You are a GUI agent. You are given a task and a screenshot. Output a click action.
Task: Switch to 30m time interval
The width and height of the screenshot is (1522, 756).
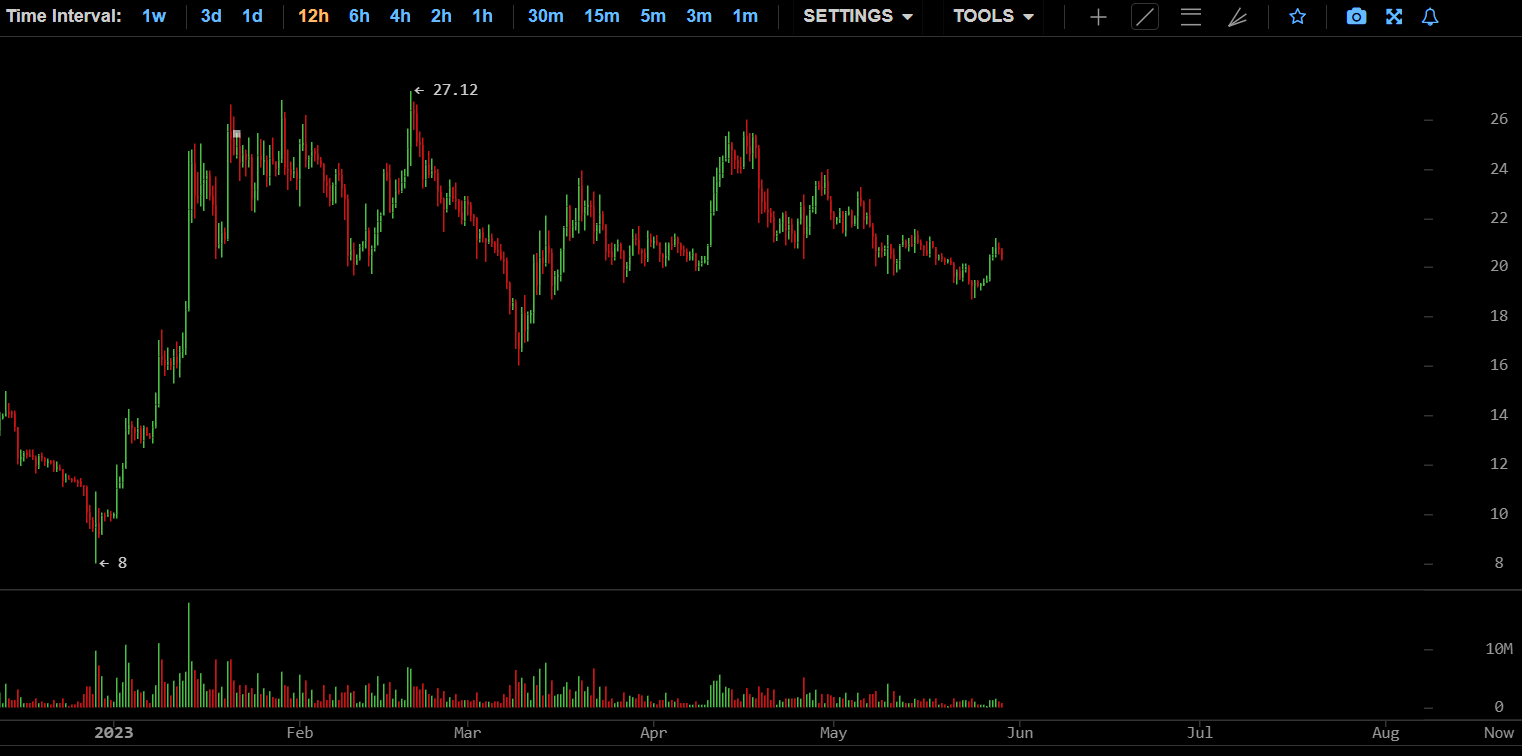click(545, 16)
